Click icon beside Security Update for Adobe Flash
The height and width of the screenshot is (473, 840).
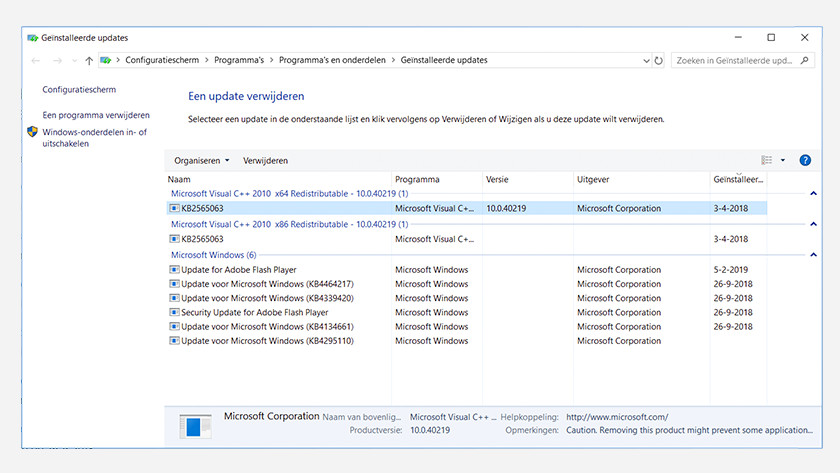(x=174, y=312)
